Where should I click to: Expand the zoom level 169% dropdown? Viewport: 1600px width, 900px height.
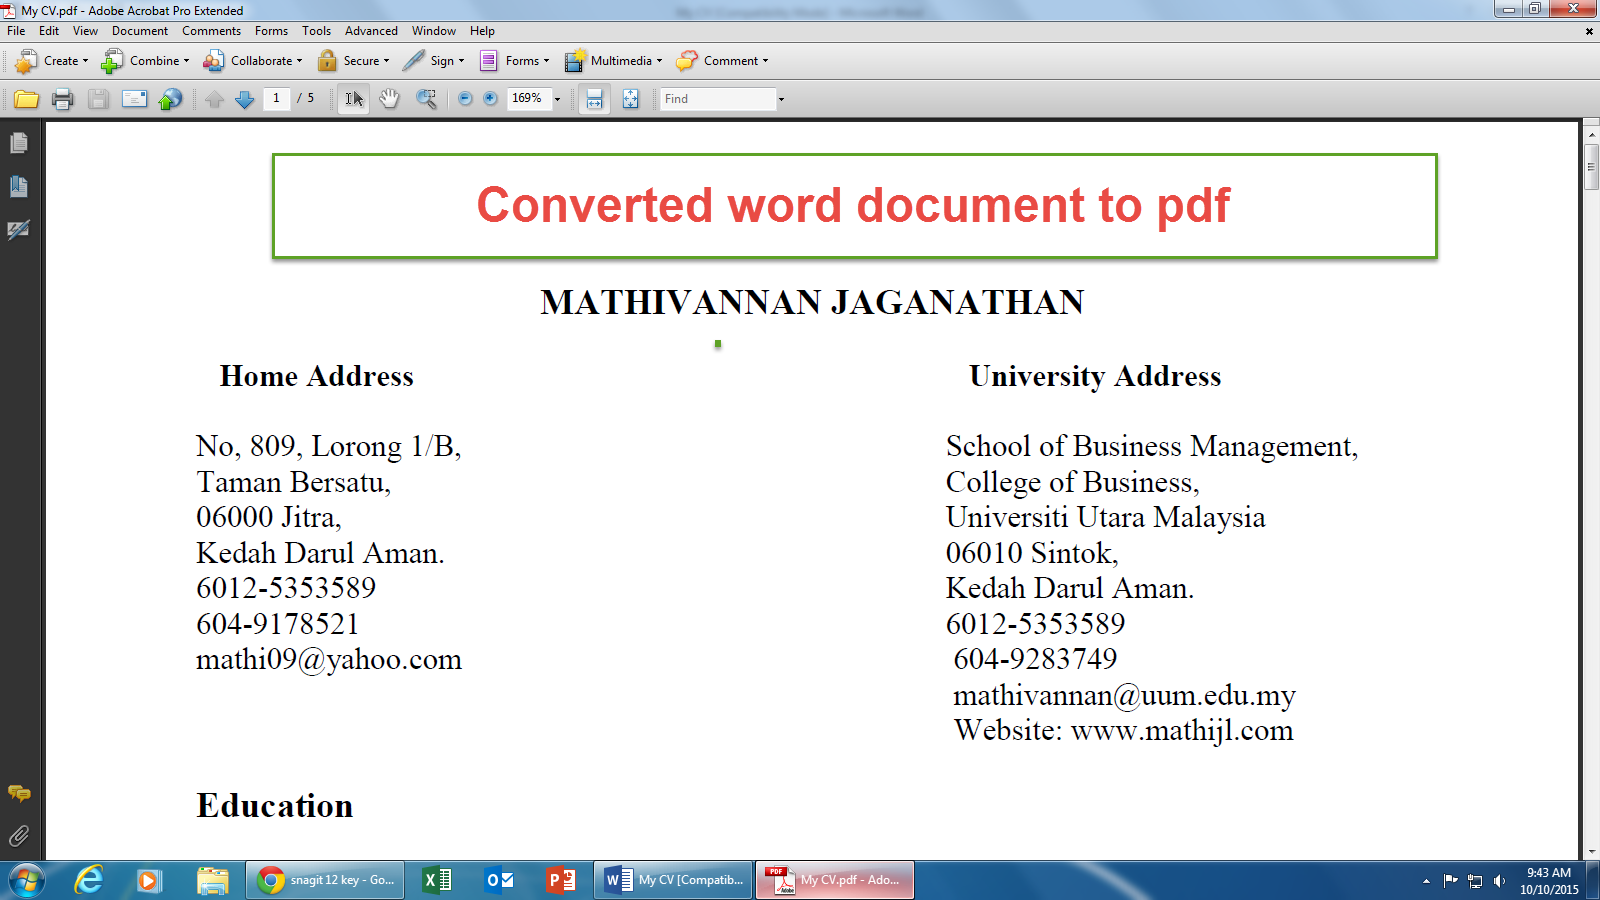coord(557,98)
